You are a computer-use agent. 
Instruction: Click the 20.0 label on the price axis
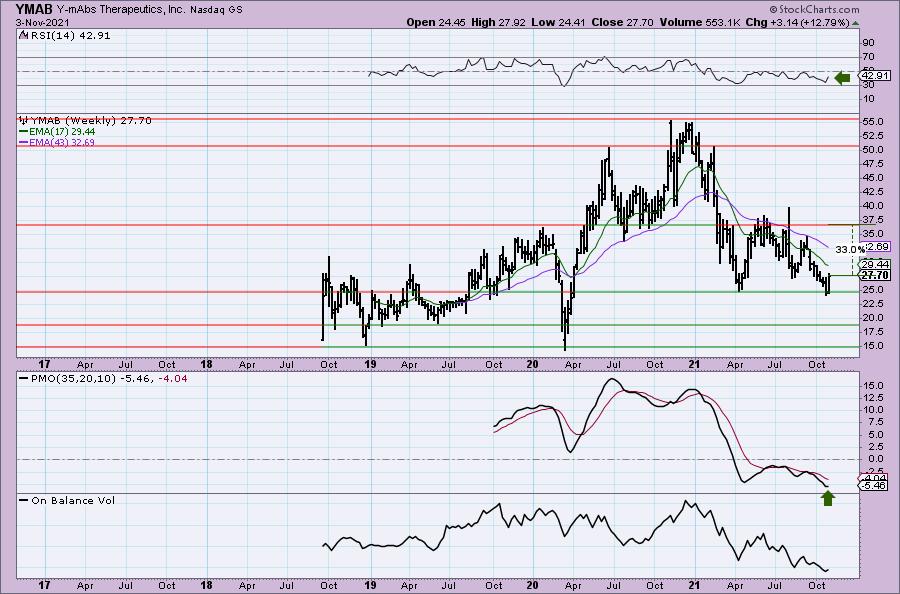coord(871,318)
